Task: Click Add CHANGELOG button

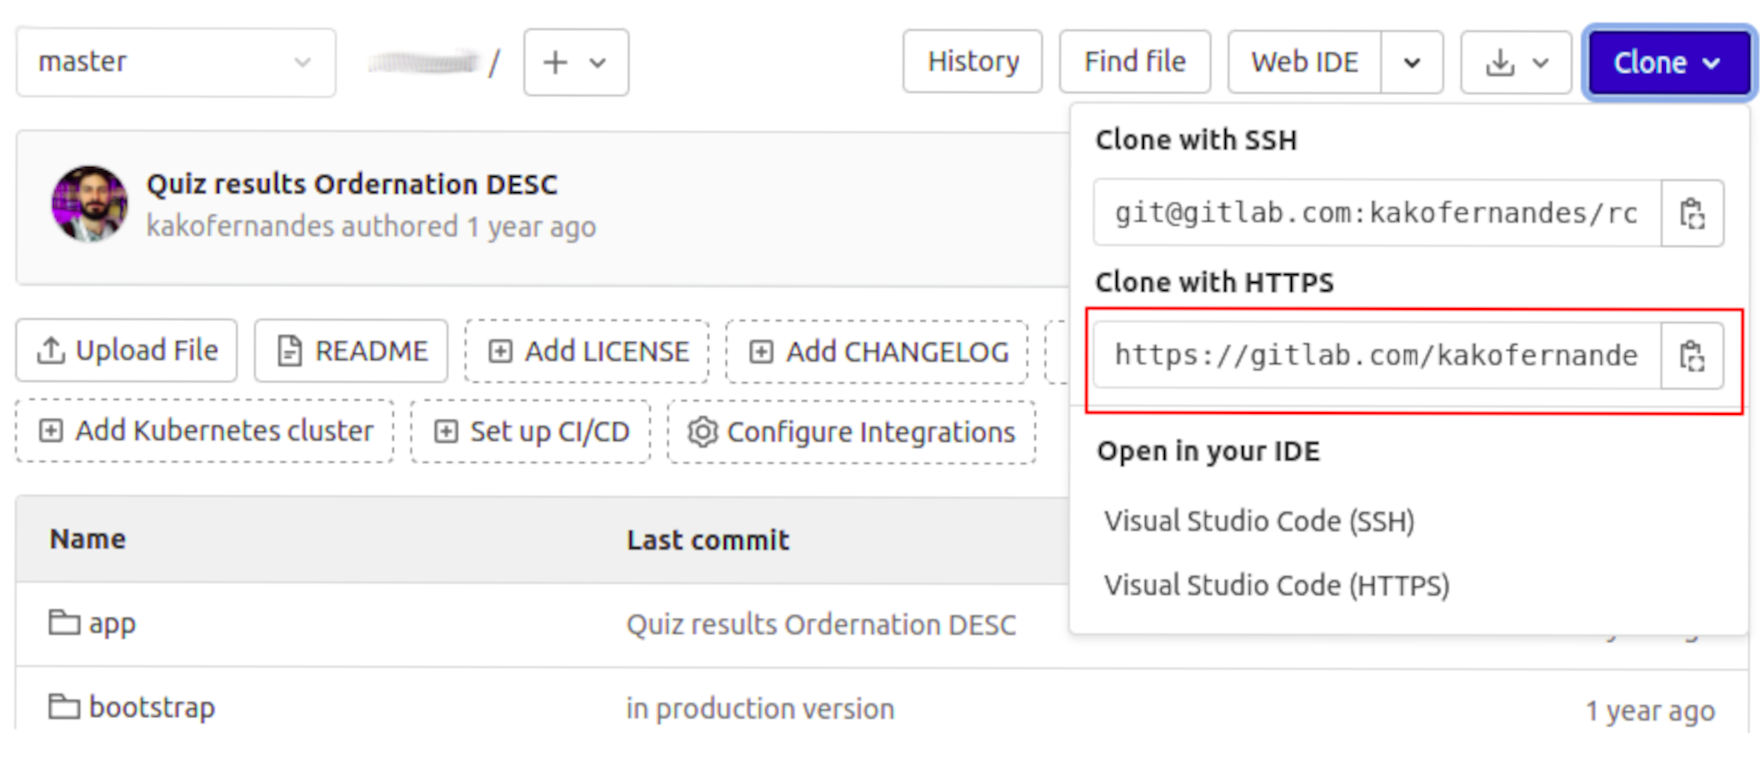Action: point(877,352)
